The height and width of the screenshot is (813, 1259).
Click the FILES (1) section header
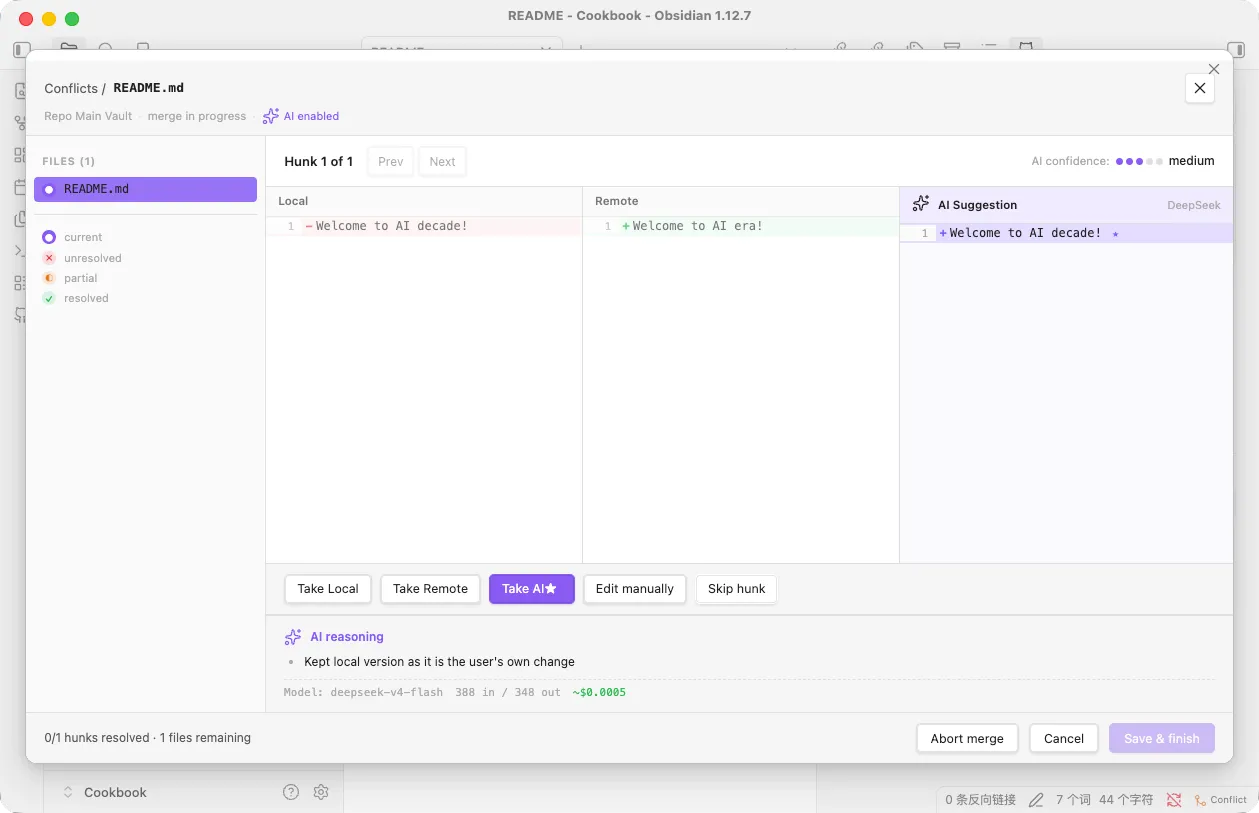[69, 161]
